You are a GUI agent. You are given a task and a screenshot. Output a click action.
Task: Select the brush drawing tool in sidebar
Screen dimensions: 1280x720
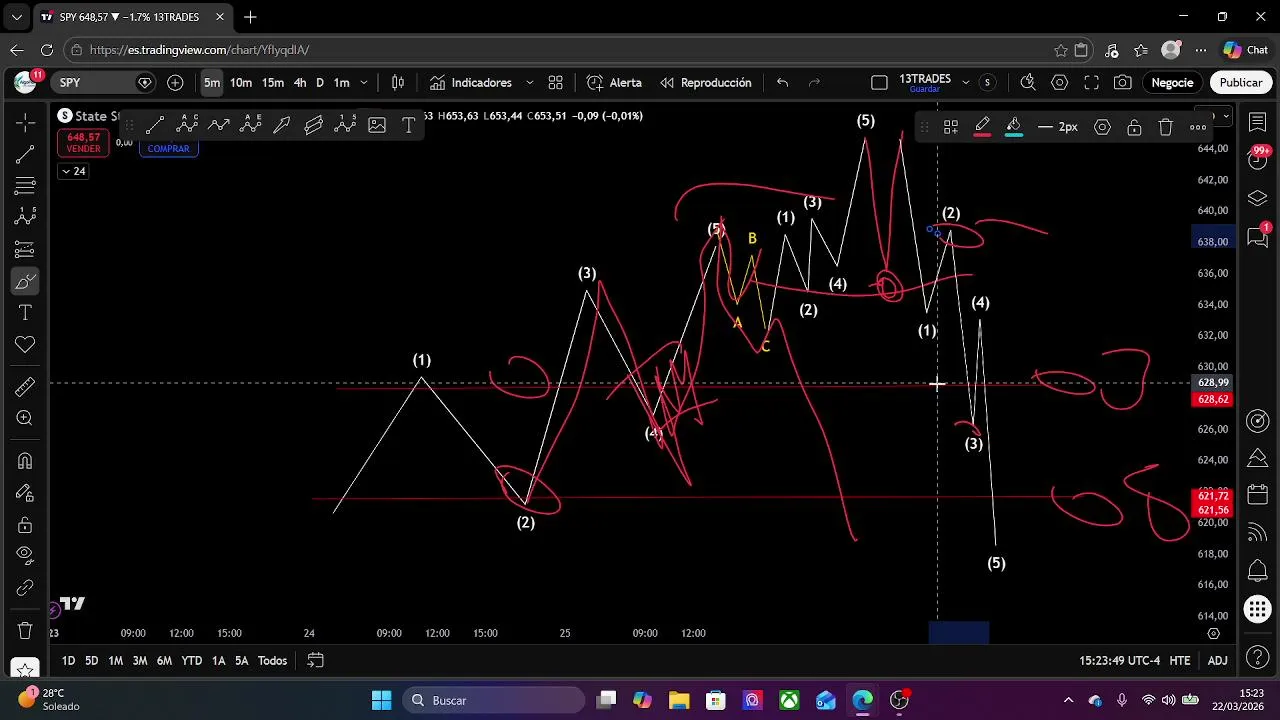tap(25, 281)
